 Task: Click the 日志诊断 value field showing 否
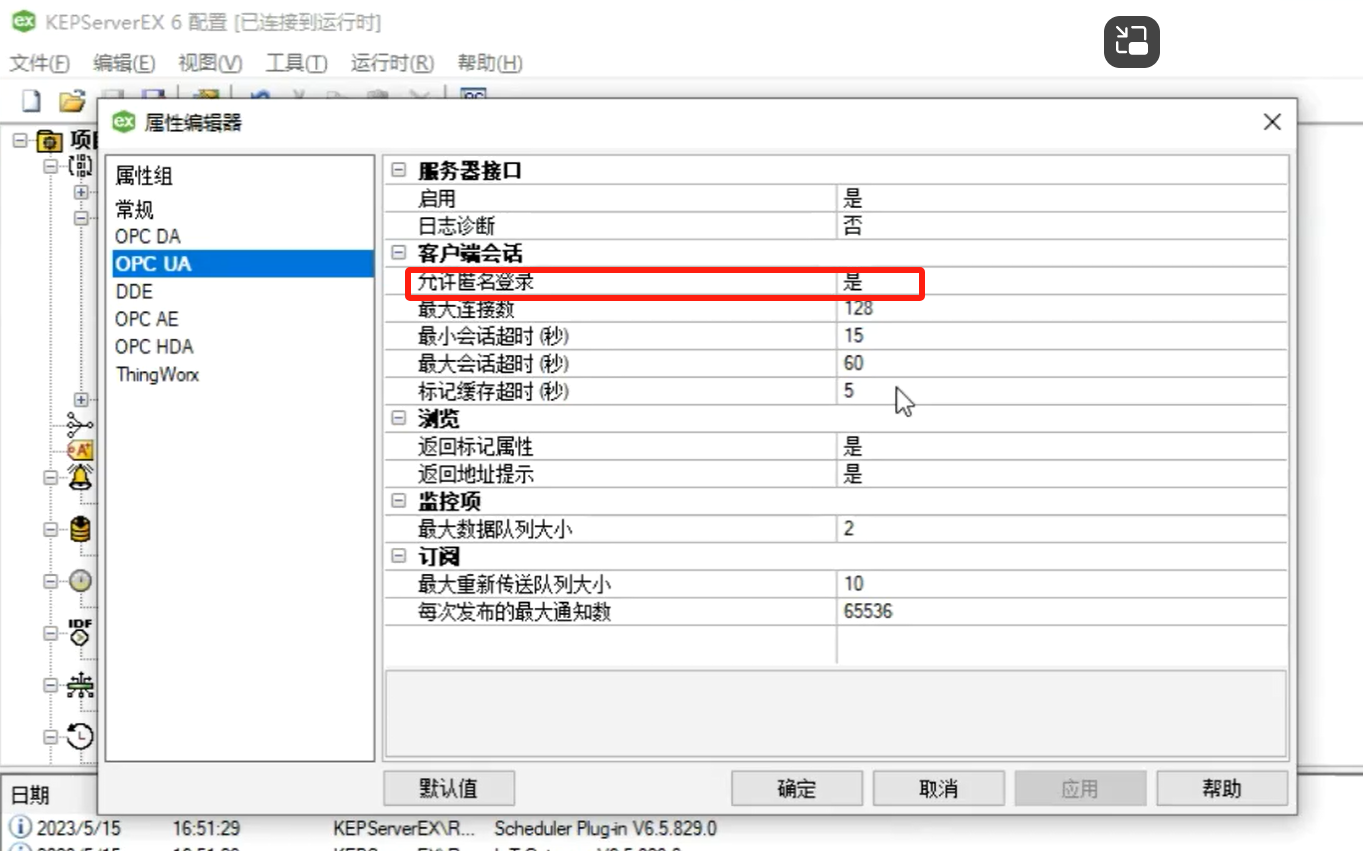click(1062, 226)
